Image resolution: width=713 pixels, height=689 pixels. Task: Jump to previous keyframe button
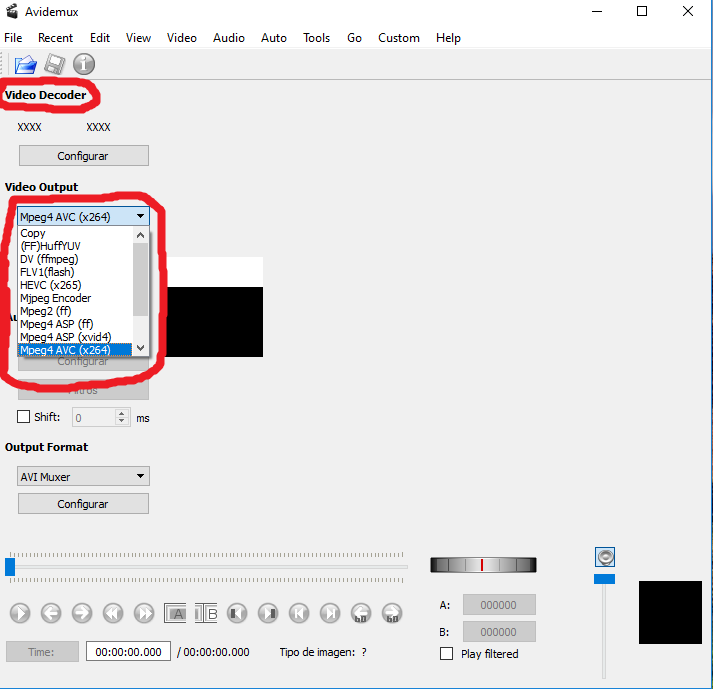[113, 613]
